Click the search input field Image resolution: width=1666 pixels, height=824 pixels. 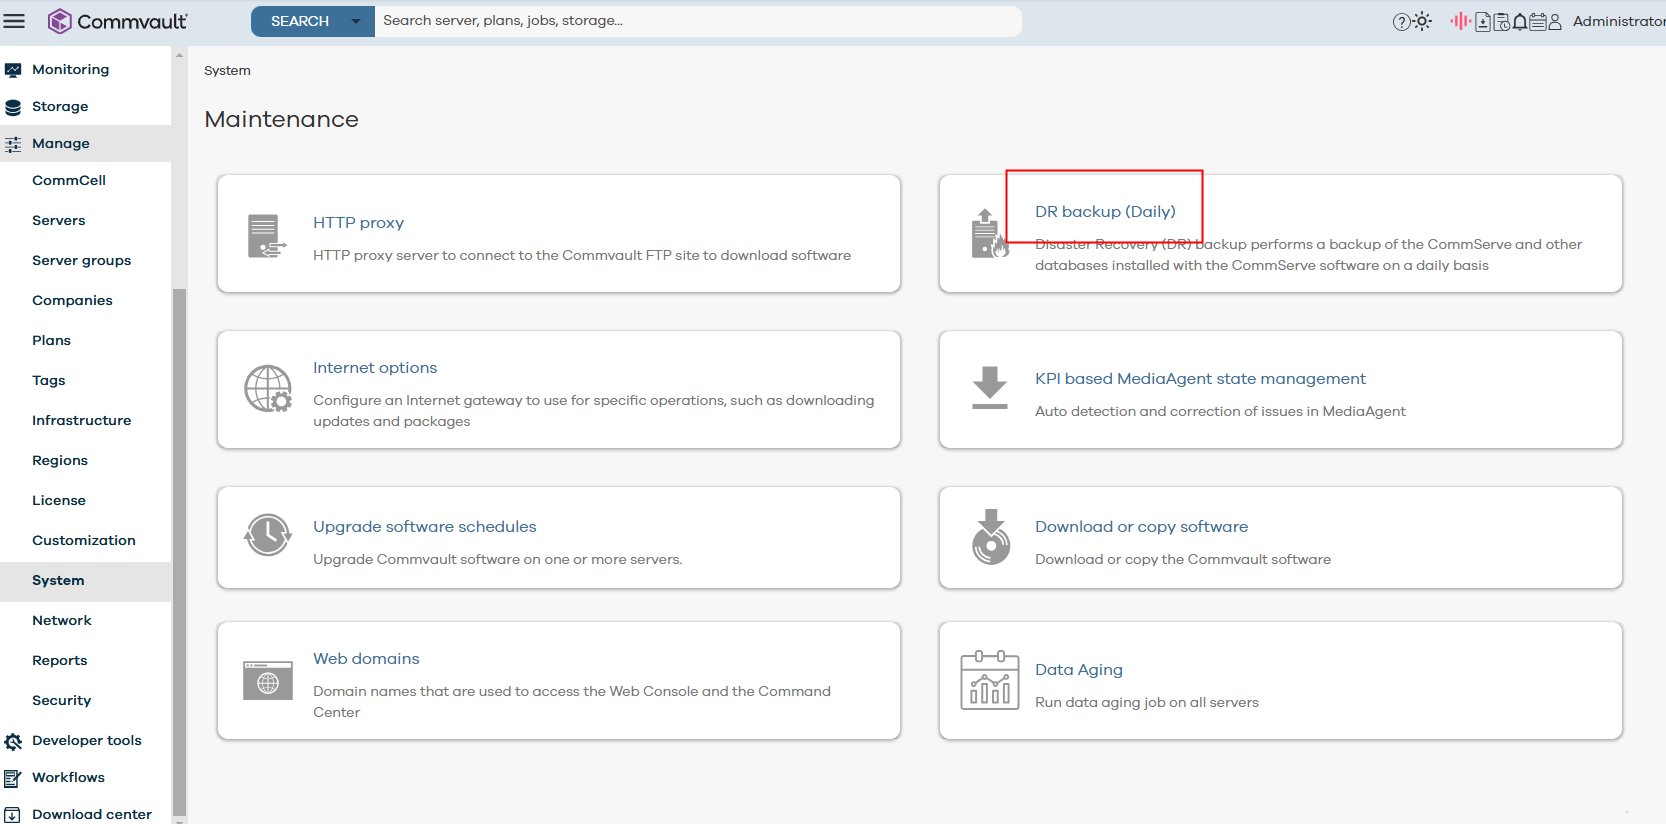coord(697,21)
